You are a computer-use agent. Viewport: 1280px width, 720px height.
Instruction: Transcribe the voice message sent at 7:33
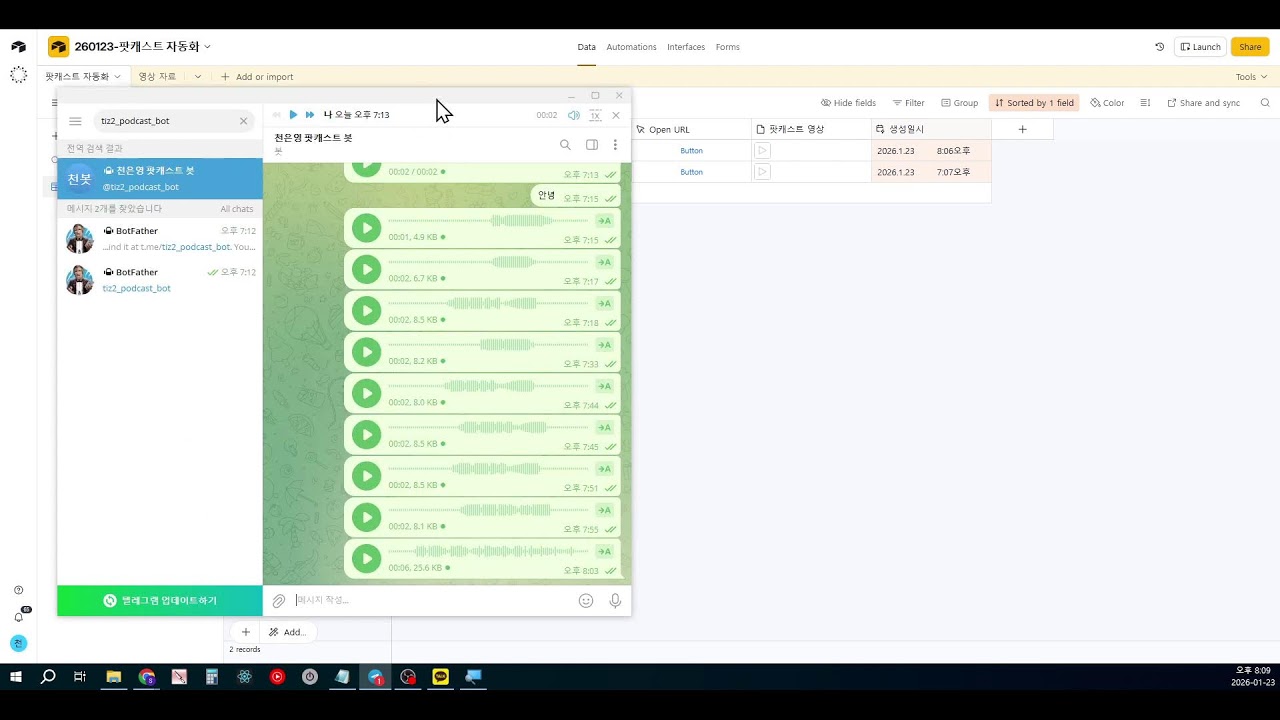pos(604,345)
